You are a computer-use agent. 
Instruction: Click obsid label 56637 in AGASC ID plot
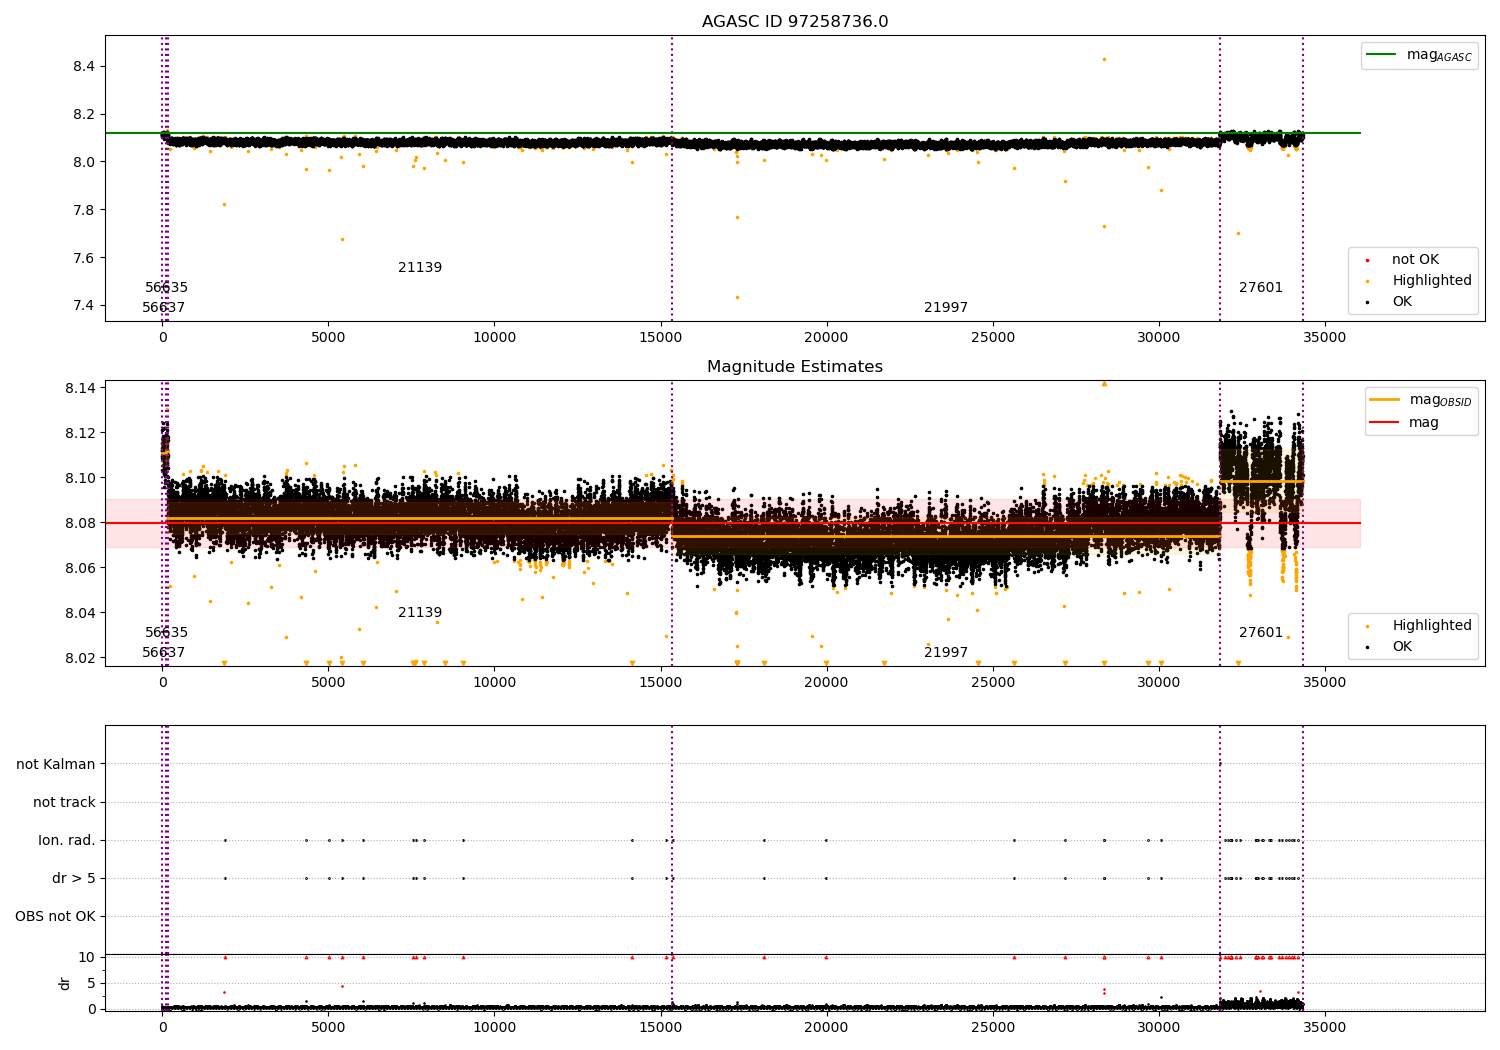click(164, 308)
